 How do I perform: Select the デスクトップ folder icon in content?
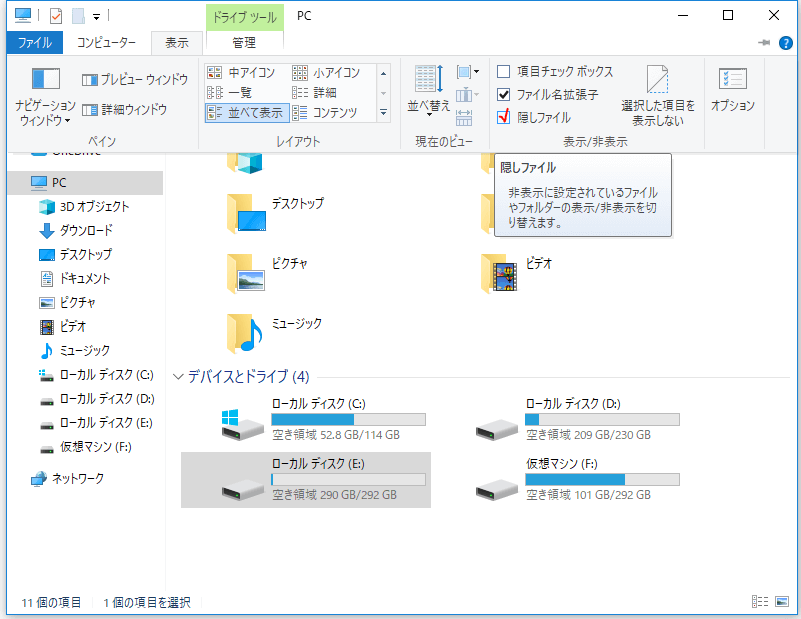[247, 213]
